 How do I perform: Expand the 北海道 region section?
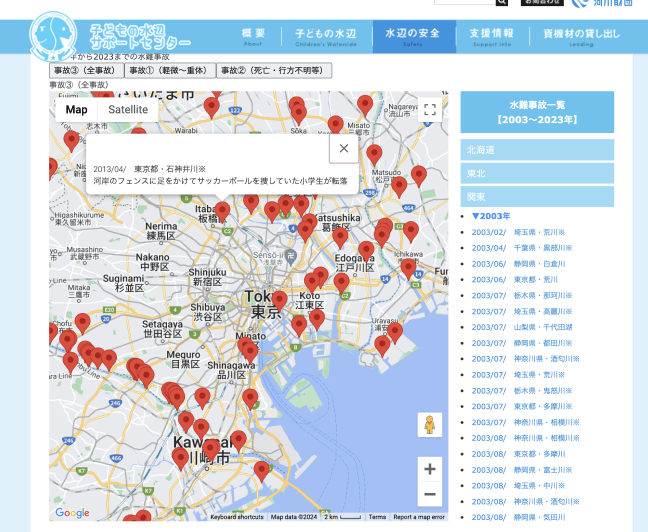coord(537,150)
